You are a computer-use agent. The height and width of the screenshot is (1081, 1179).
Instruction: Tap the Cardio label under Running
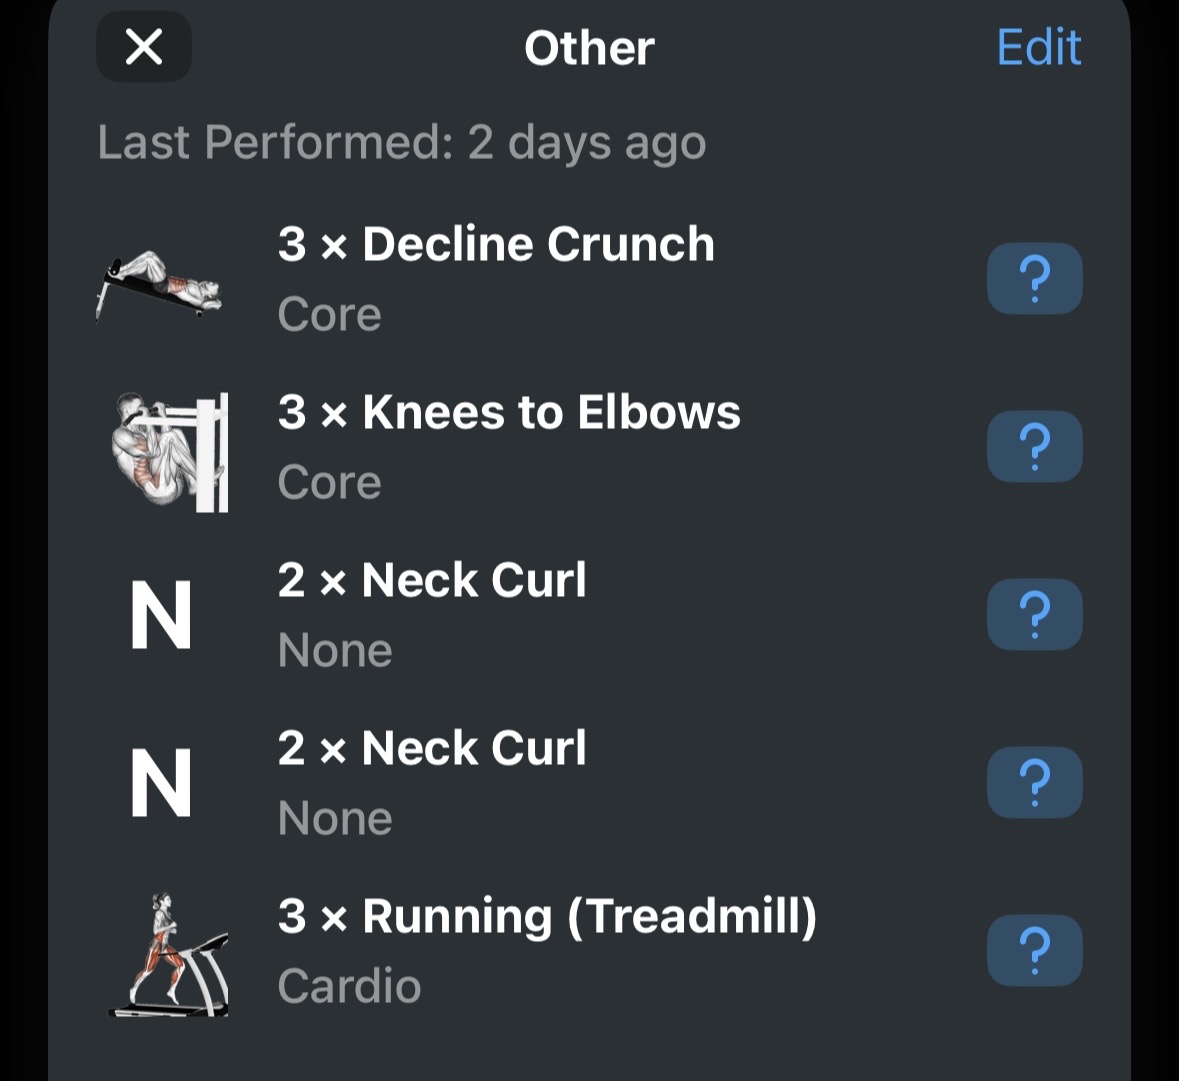pos(349,986)
